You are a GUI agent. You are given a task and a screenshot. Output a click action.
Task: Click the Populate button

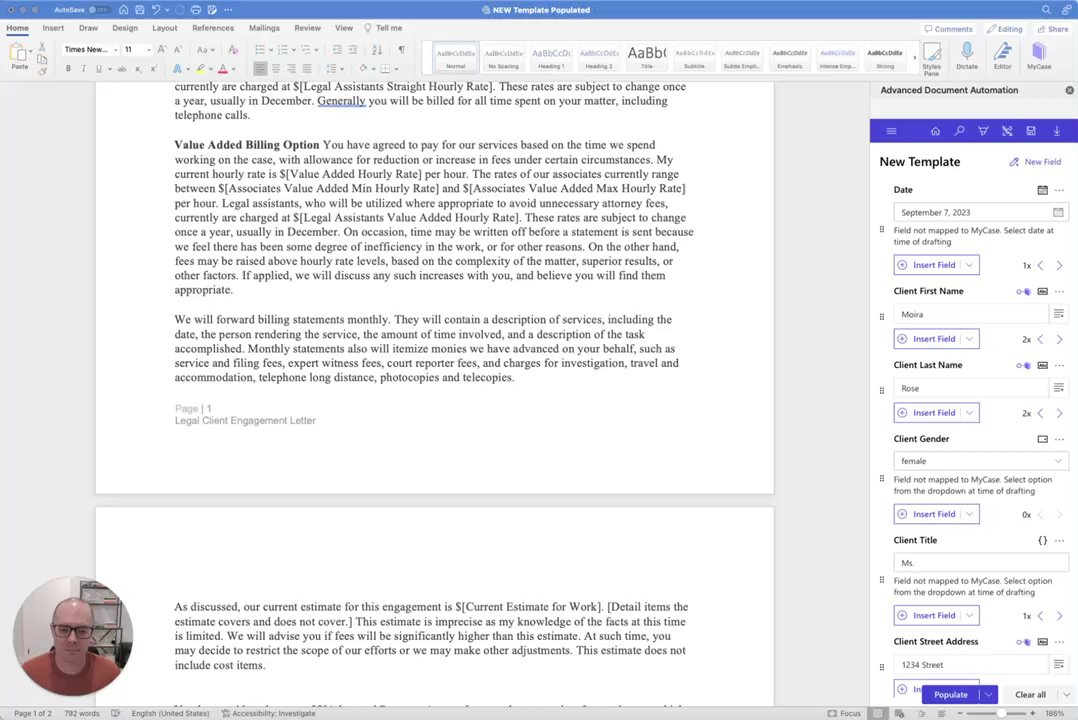point(951,695)
